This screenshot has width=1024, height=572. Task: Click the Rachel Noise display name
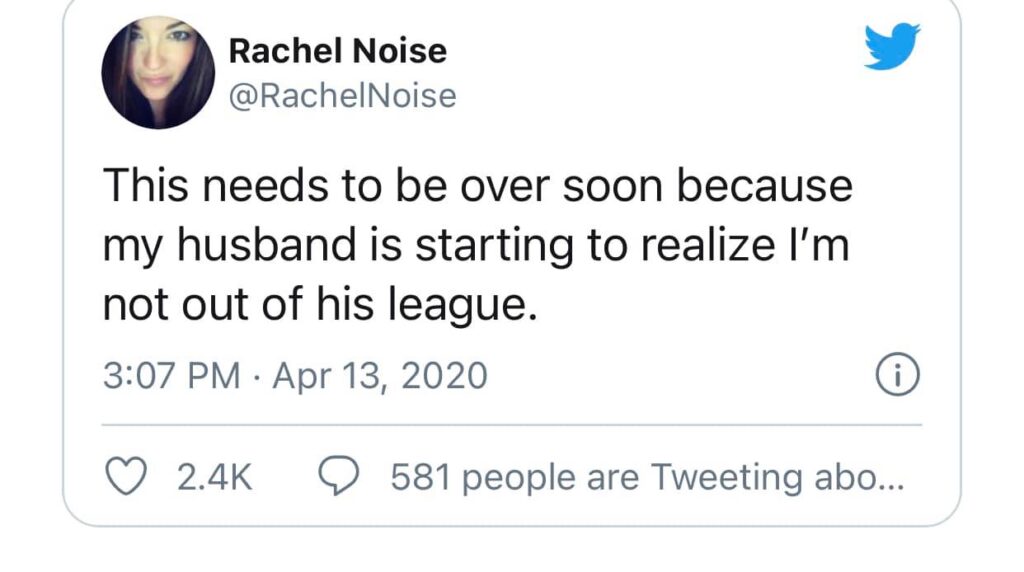pos(338,50)
